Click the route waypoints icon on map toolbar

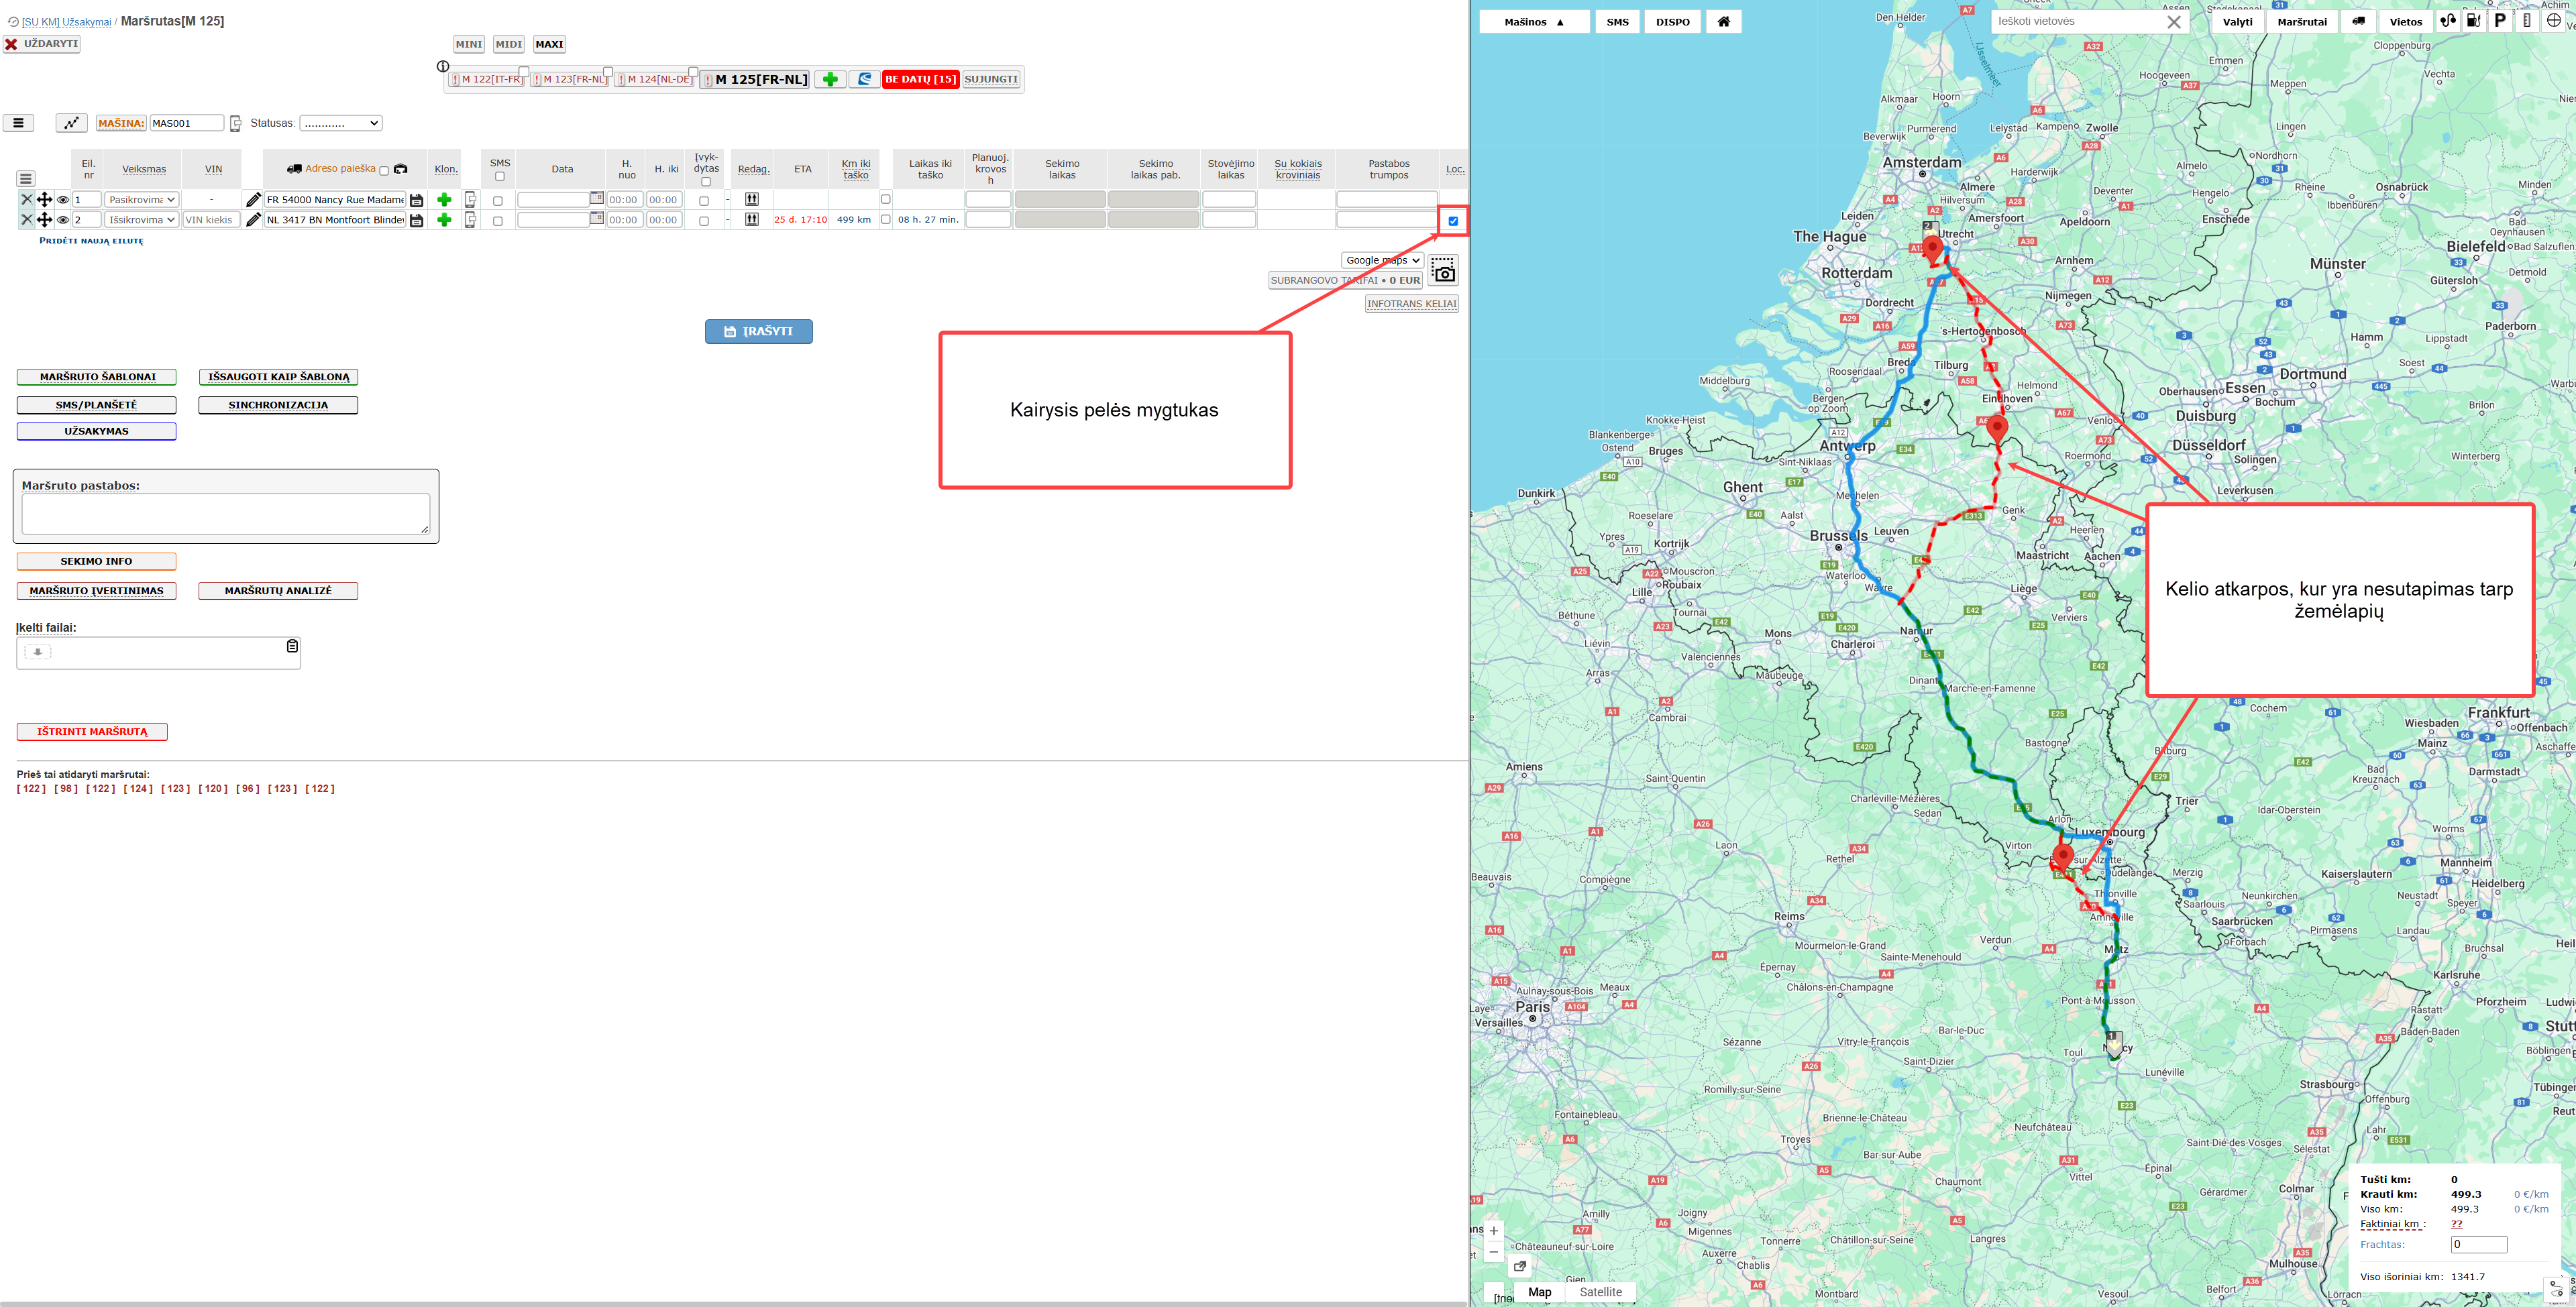click(2447, 20)
